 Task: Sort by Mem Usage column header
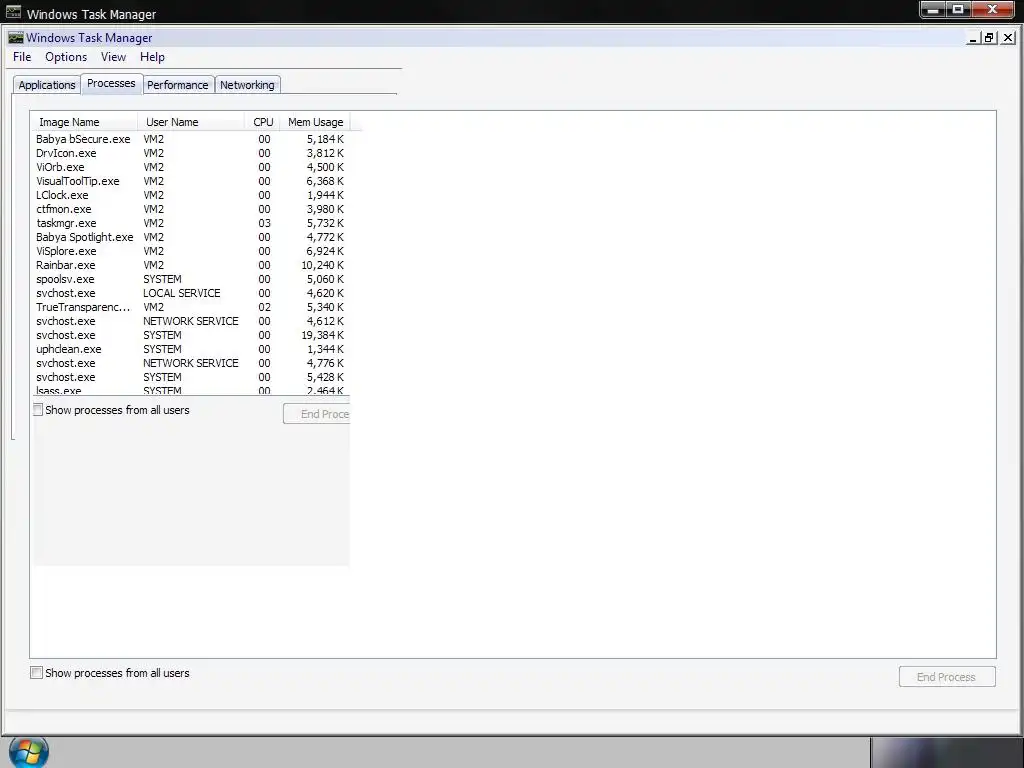tap(315, 122)
